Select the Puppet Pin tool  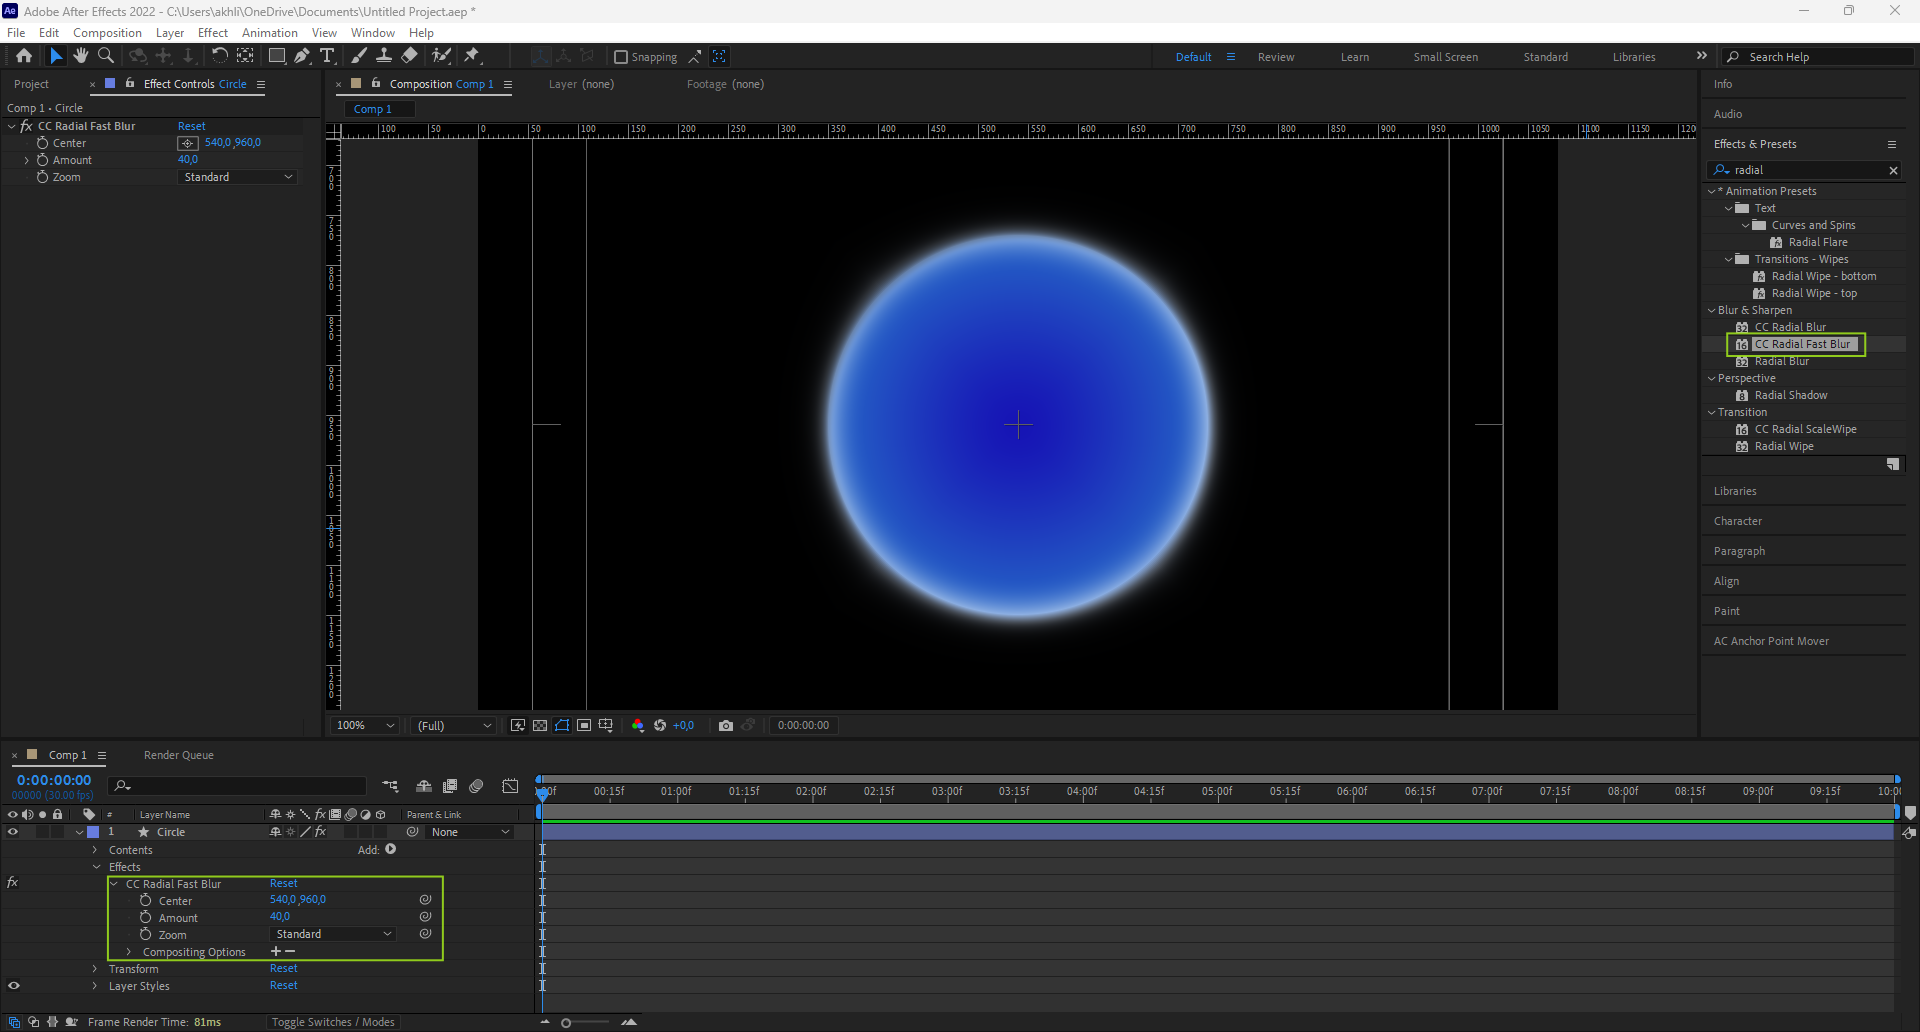tap(472, 56)
